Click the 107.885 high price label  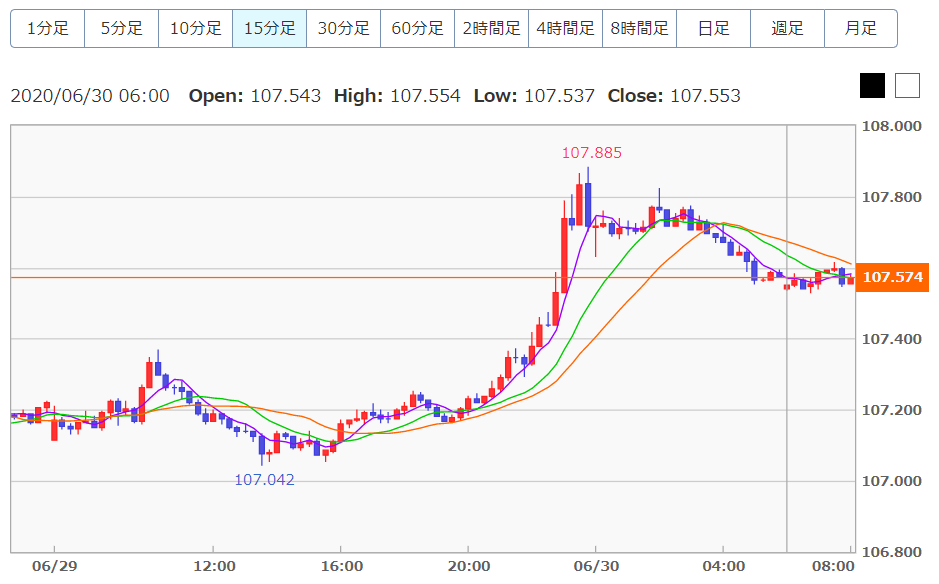click(x=592, y=153)
